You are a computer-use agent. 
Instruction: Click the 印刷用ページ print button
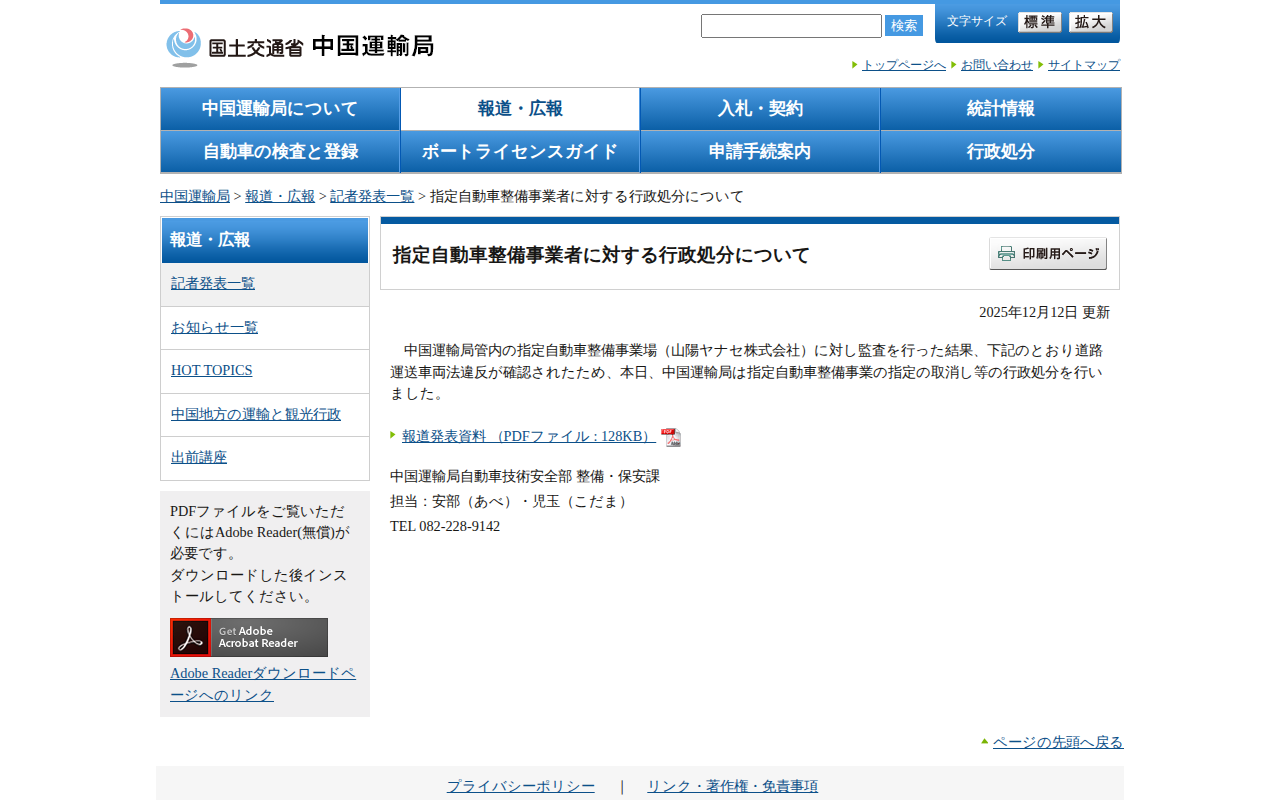1048,253
